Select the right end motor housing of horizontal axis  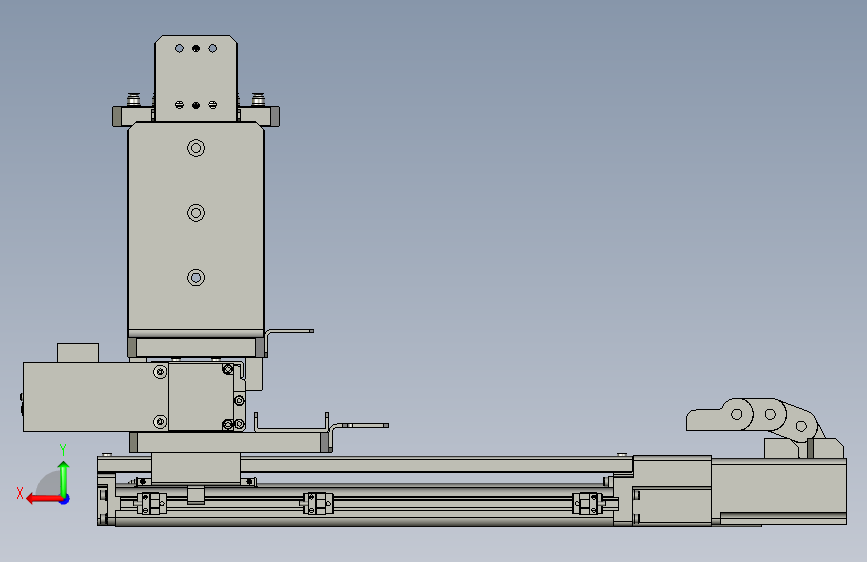[x=779, y=490]
